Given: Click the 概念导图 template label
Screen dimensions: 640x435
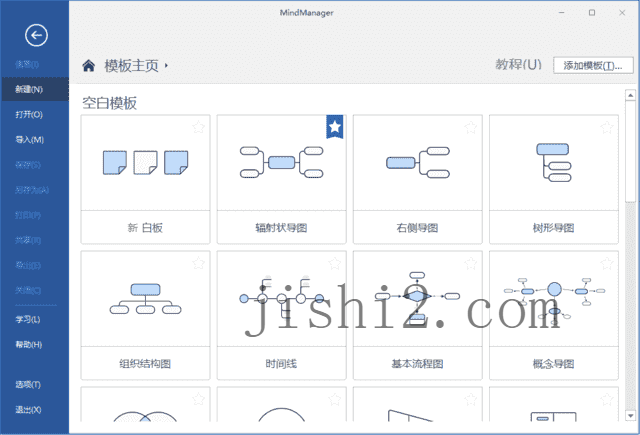Looking at the screenshot, I should point(554,363).
